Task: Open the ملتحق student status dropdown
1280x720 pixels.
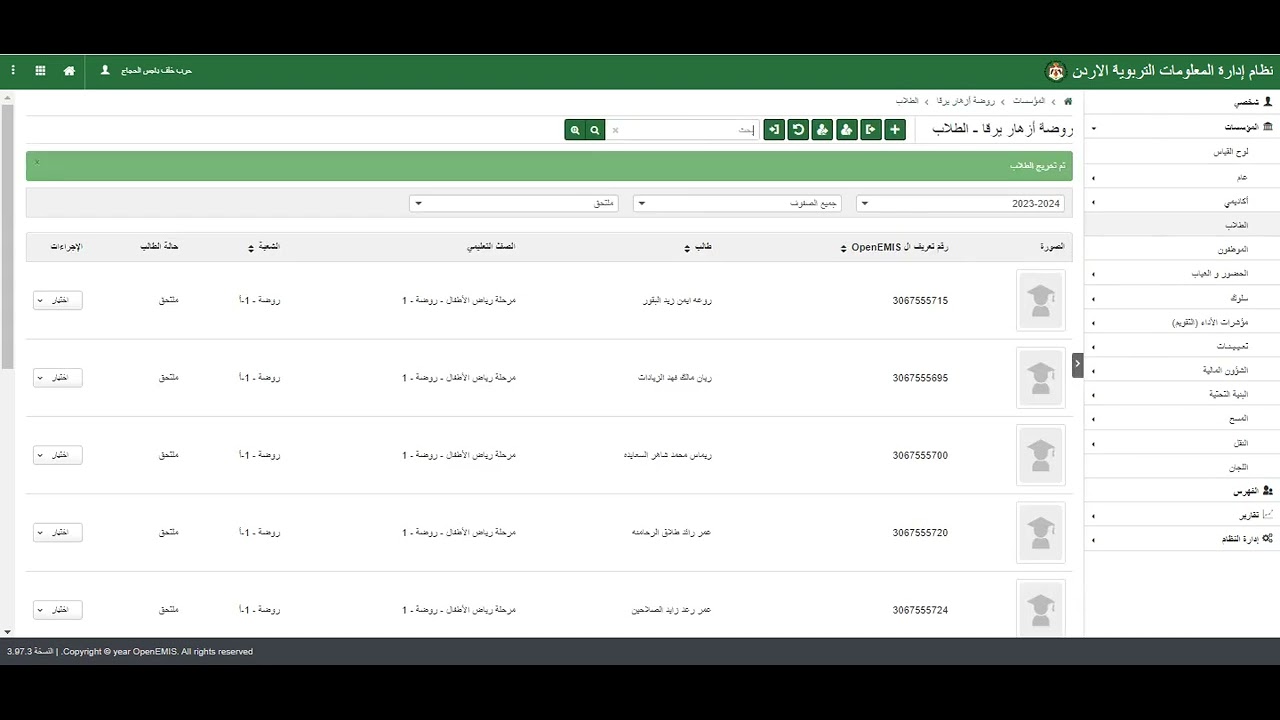Action: 514,203
